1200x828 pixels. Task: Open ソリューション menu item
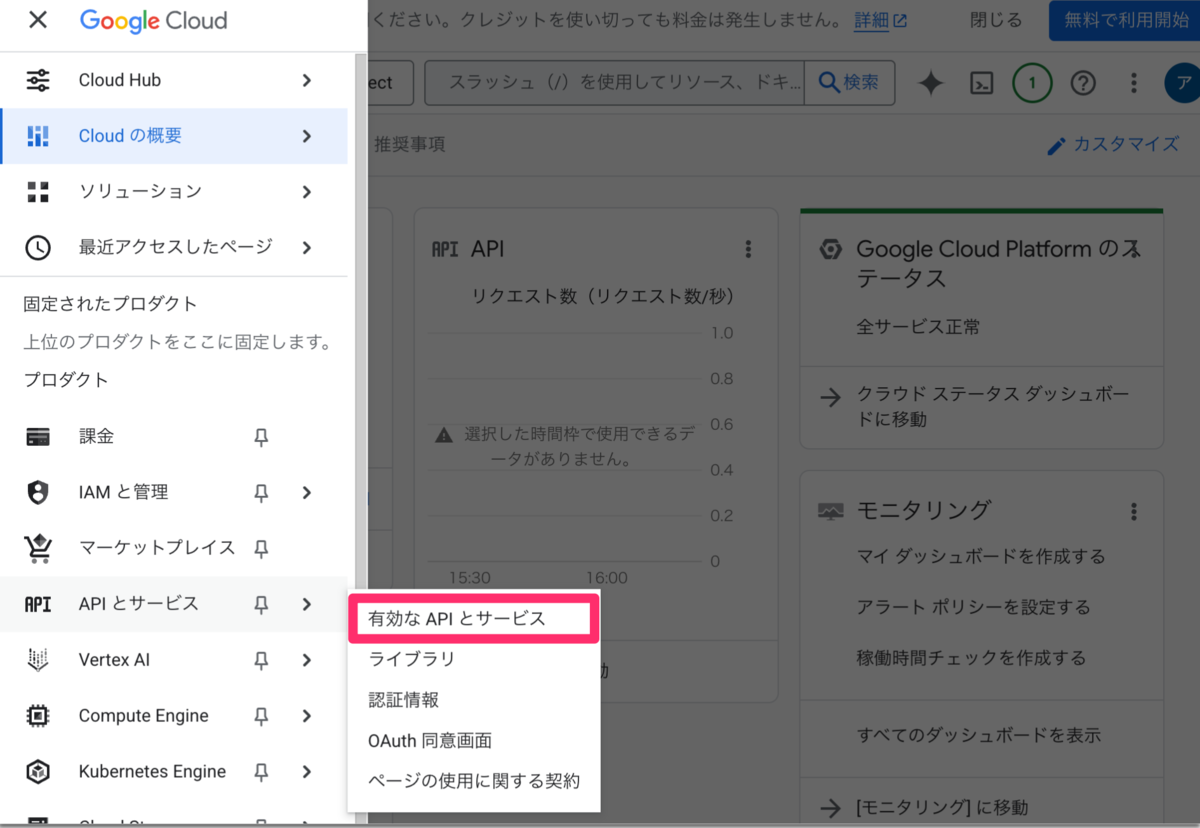174,192
